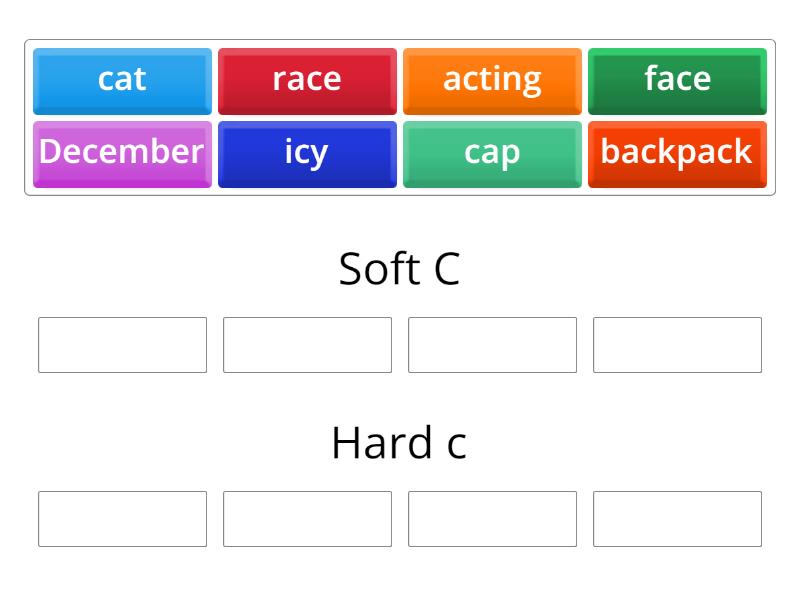Click the first empty box under Soft C

click(x=122, y=345)
